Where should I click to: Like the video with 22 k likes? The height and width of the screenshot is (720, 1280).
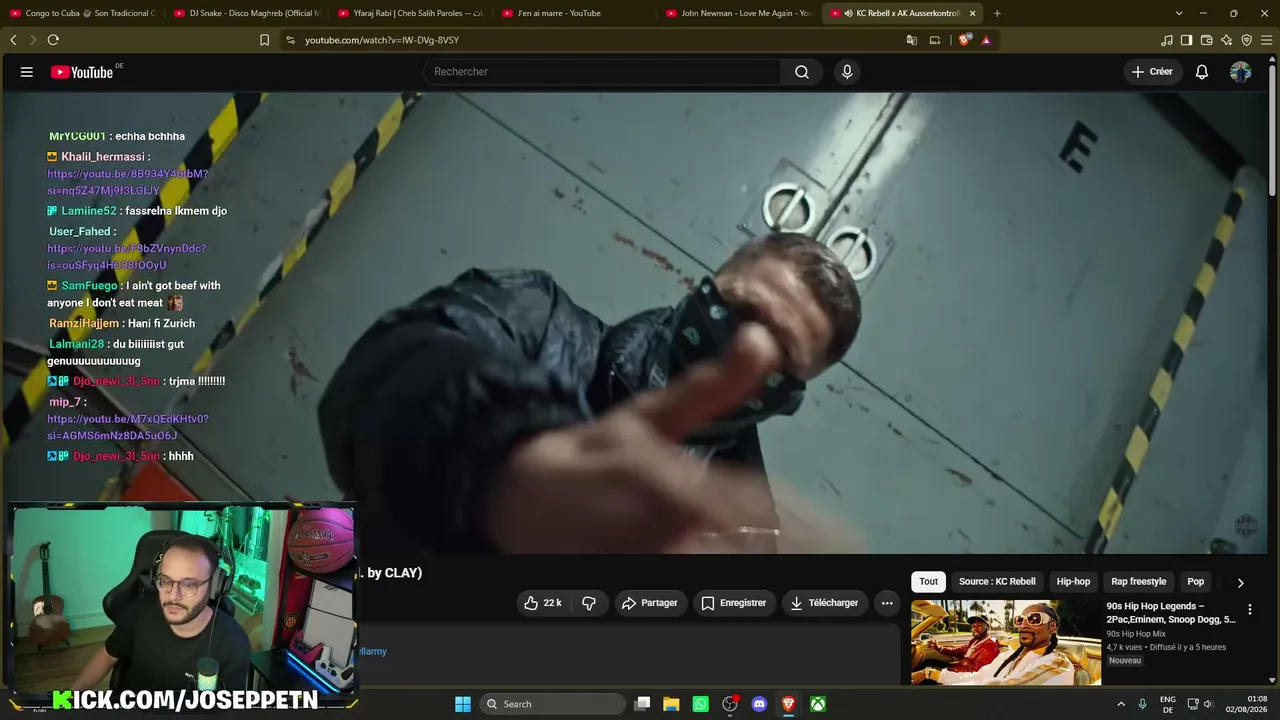[x=543, y=603]
